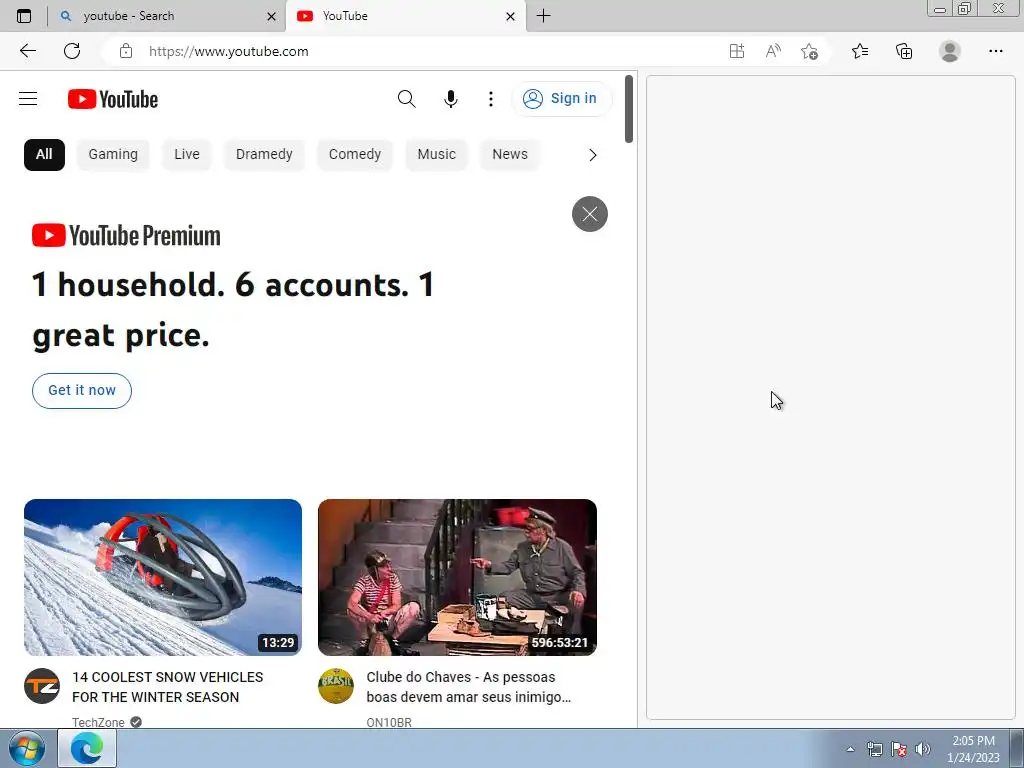The height and width of the screenshot is (768, 1024).
Task: Select the Live filter chip
Action: click(x=187, y=155)
